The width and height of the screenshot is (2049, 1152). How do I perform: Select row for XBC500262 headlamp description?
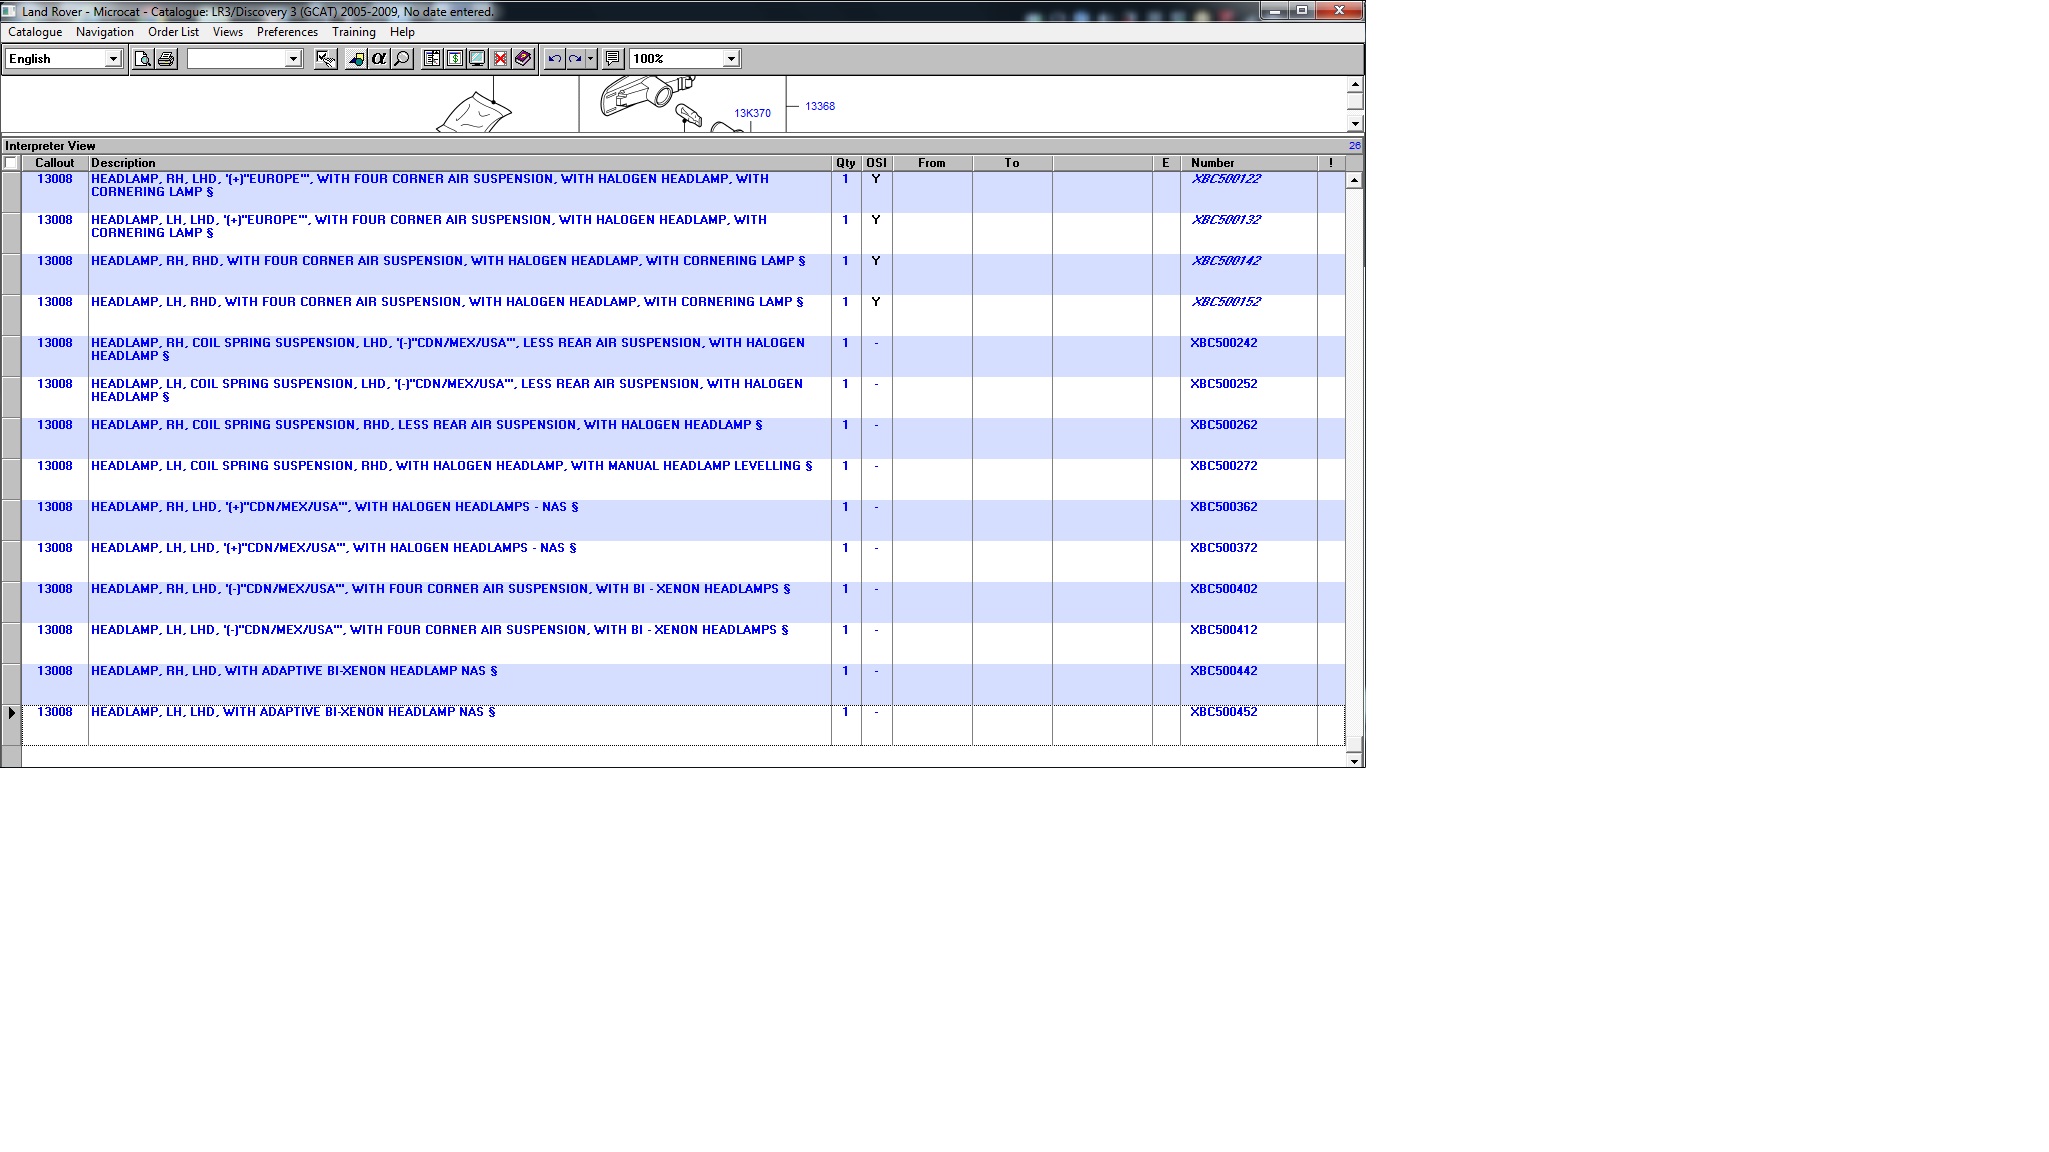point(426,425)
